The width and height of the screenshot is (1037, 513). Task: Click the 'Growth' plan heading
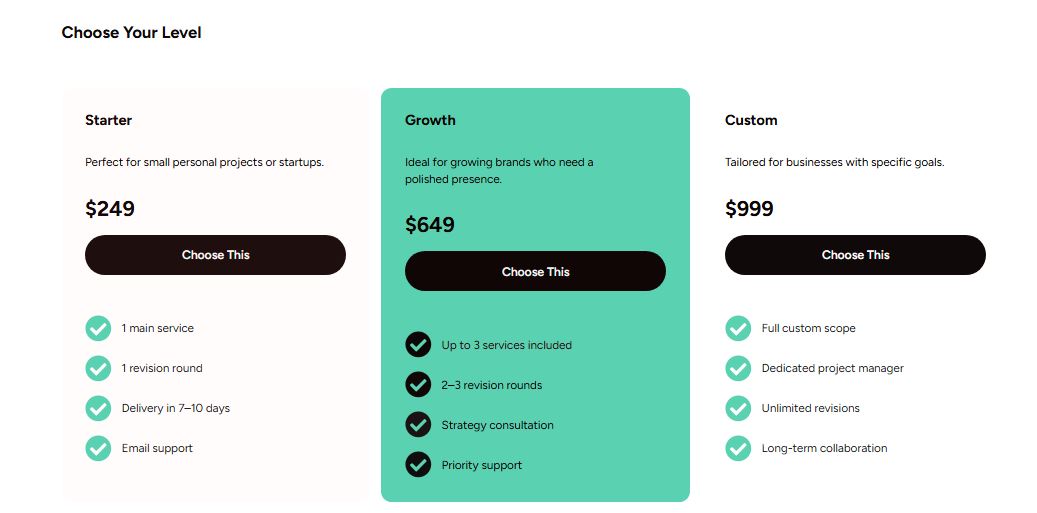click(430, 120)
